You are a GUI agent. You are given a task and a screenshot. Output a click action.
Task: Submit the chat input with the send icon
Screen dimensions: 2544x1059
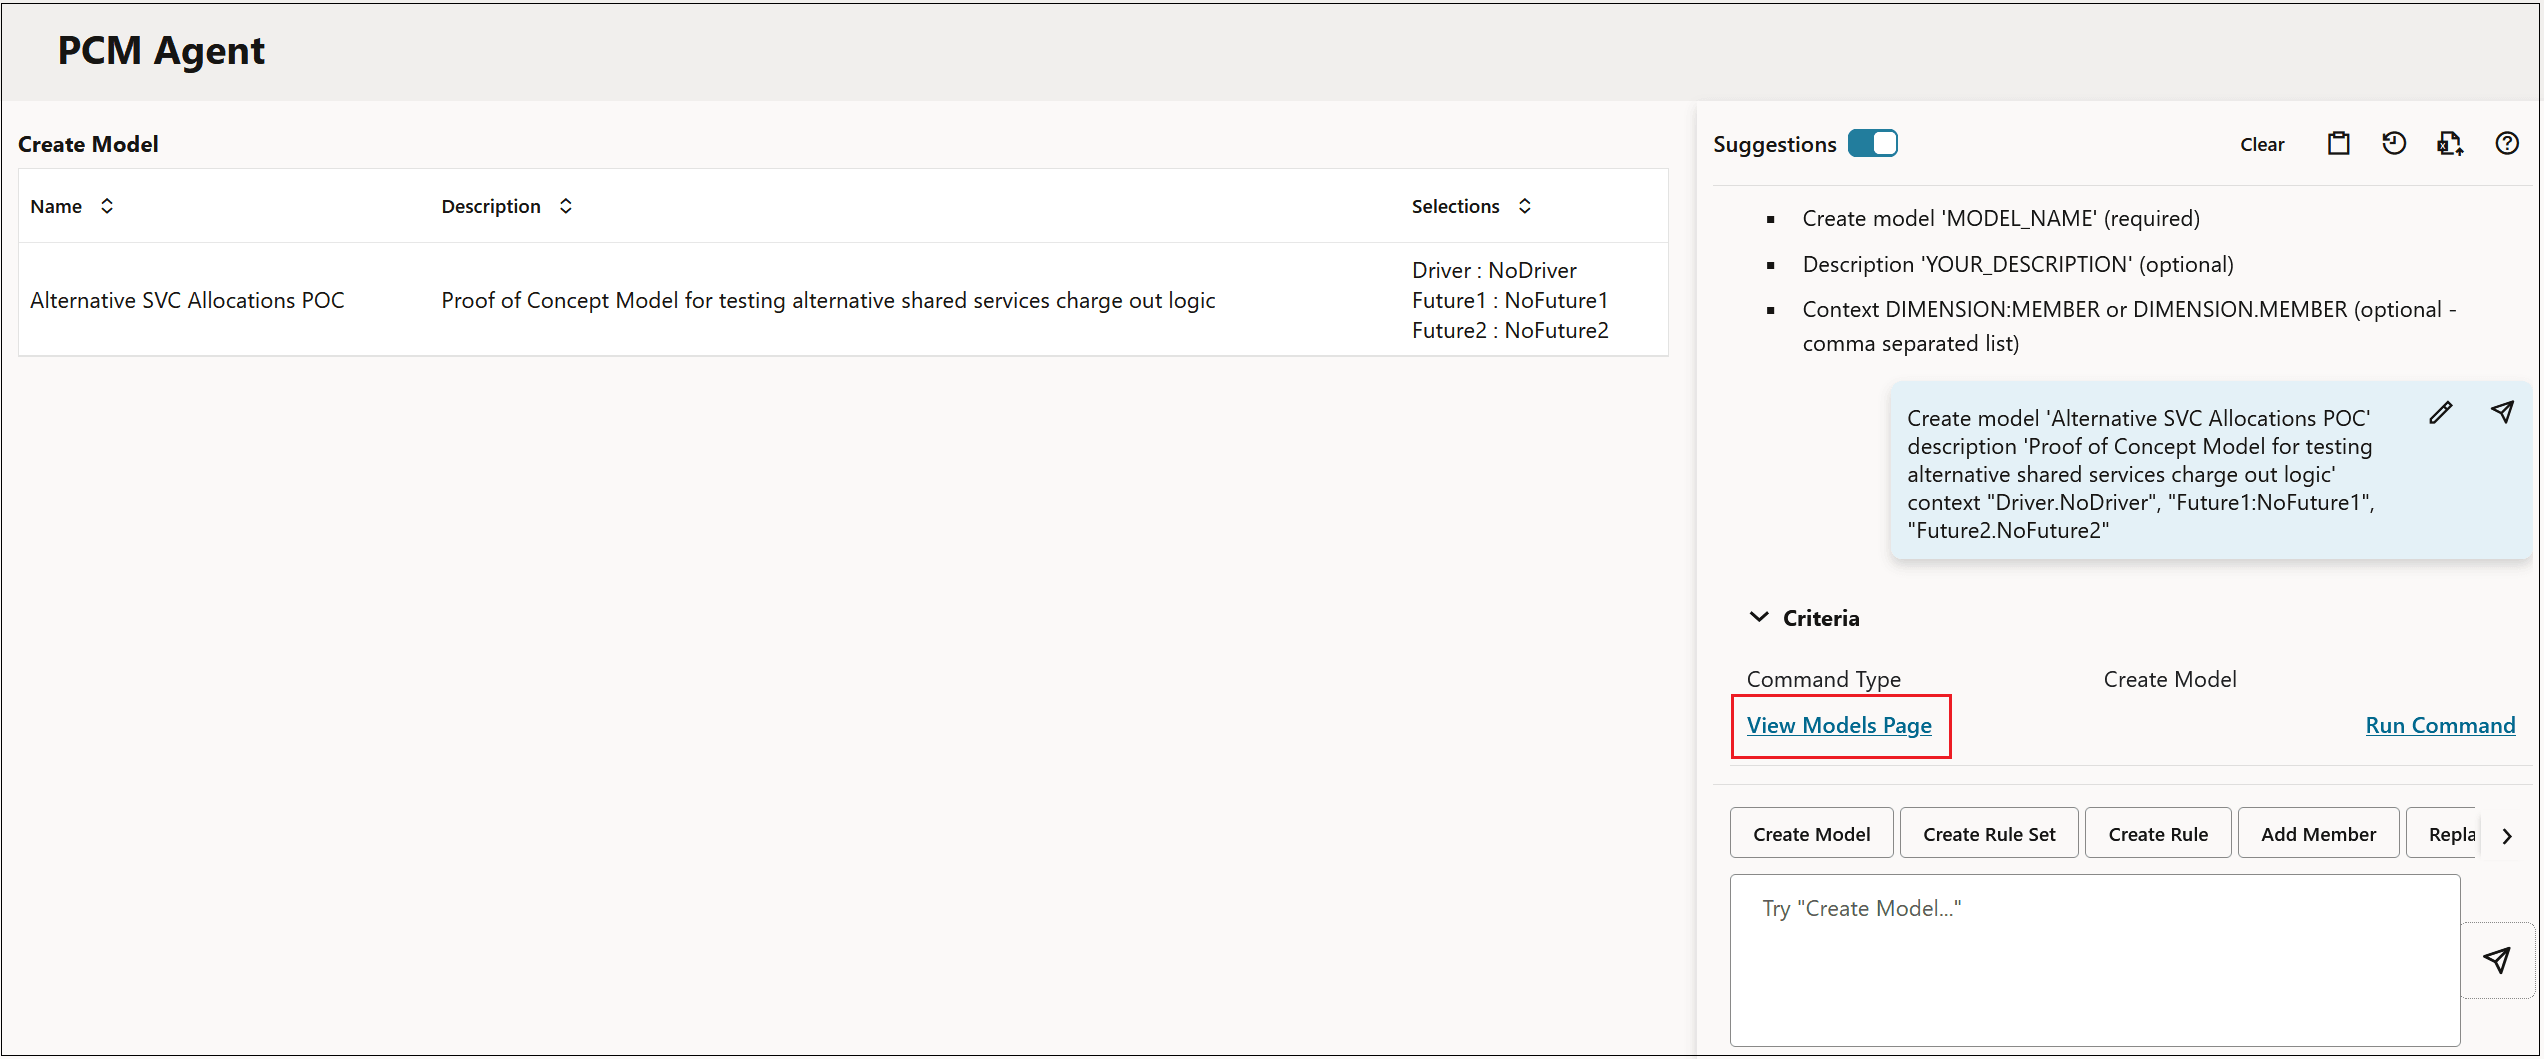[x=2497, y=960]
